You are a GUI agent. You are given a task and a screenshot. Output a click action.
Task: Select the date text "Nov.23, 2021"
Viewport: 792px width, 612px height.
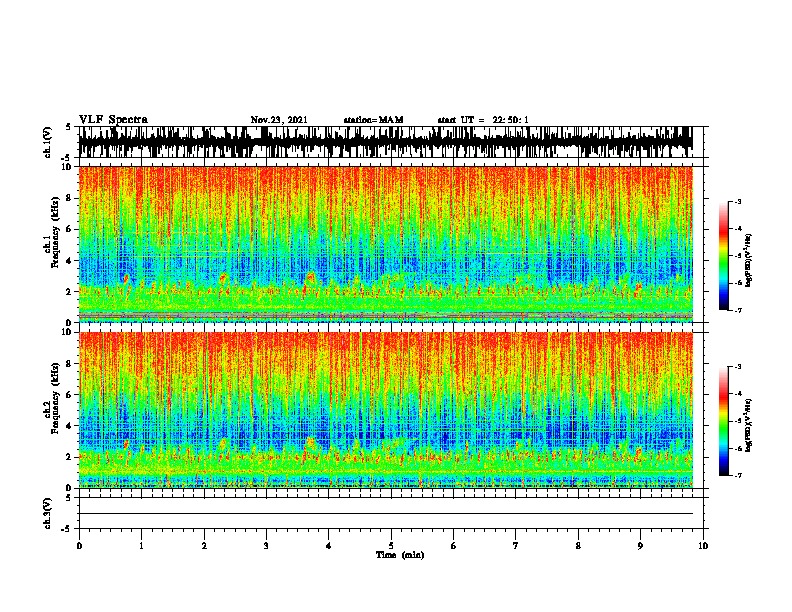[x=279, y=120]
